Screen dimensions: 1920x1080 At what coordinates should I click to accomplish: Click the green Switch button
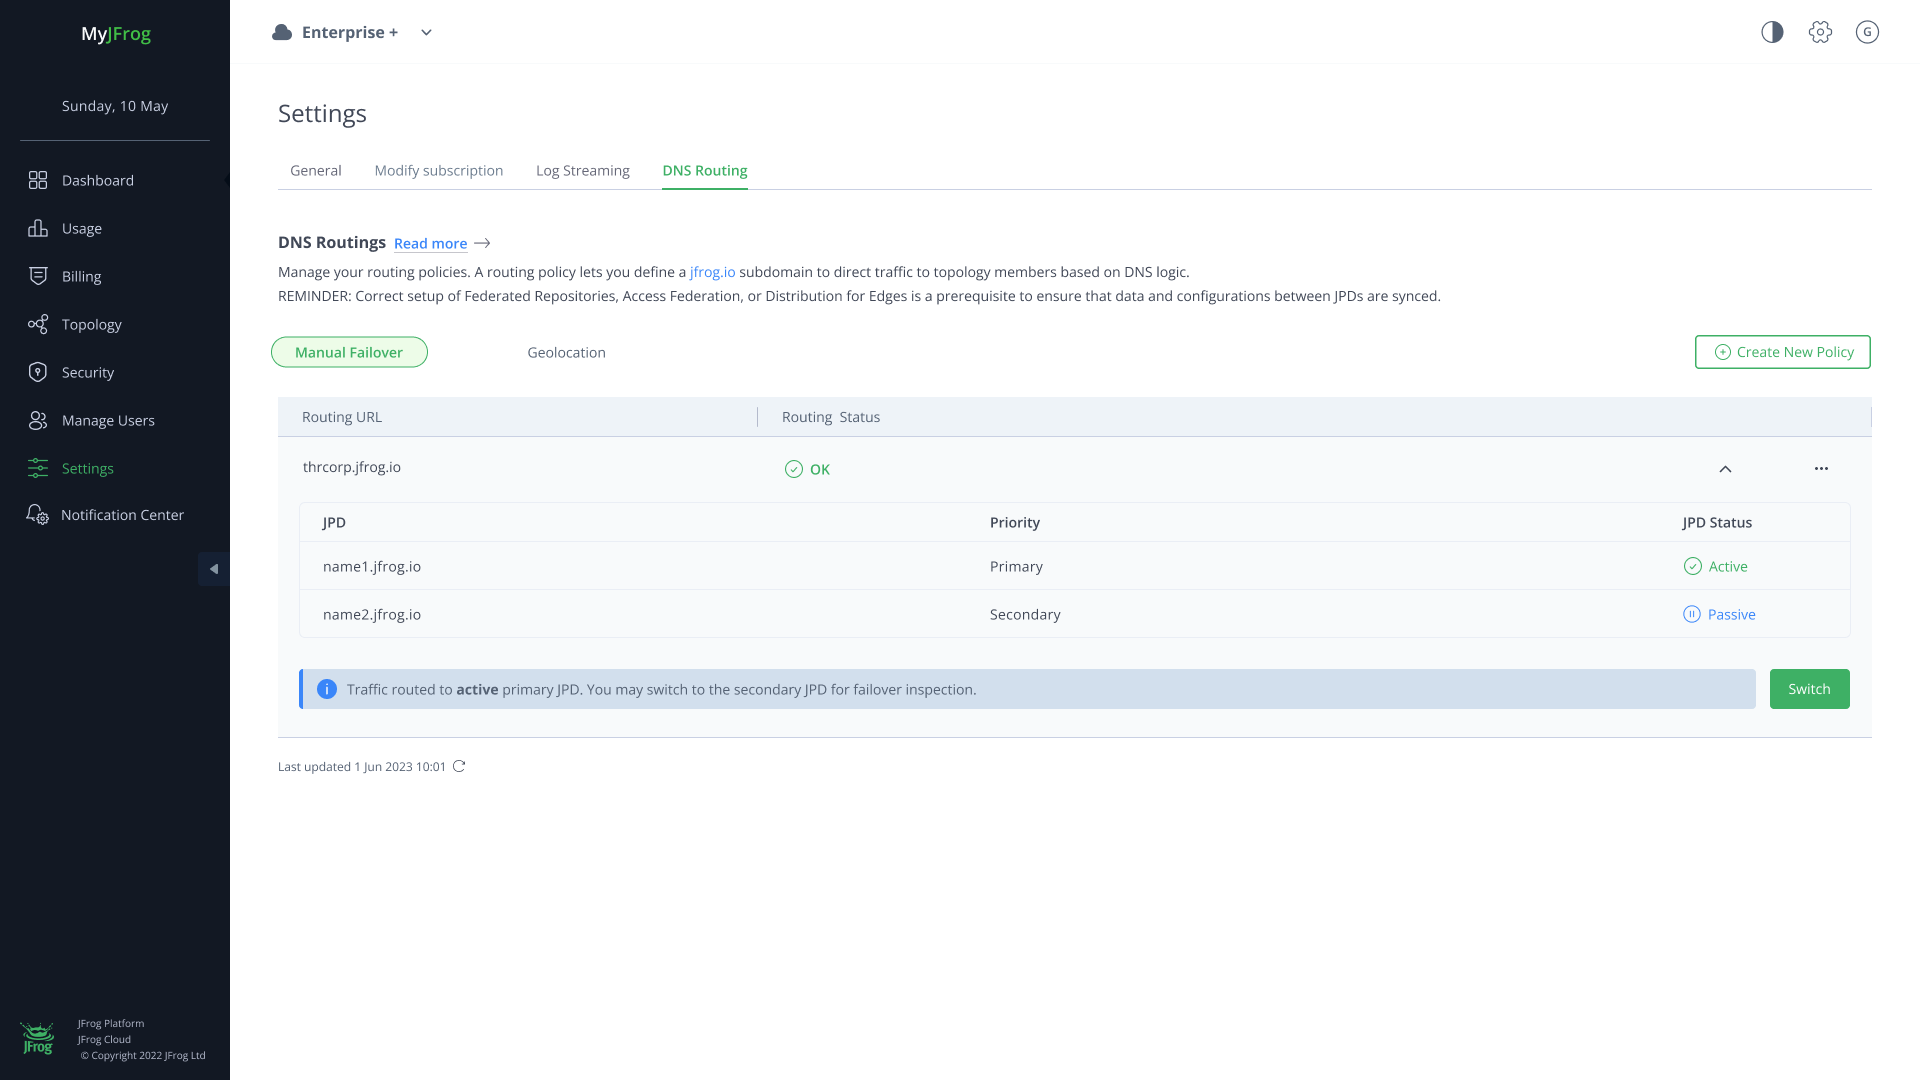[x=1809, y=689]
